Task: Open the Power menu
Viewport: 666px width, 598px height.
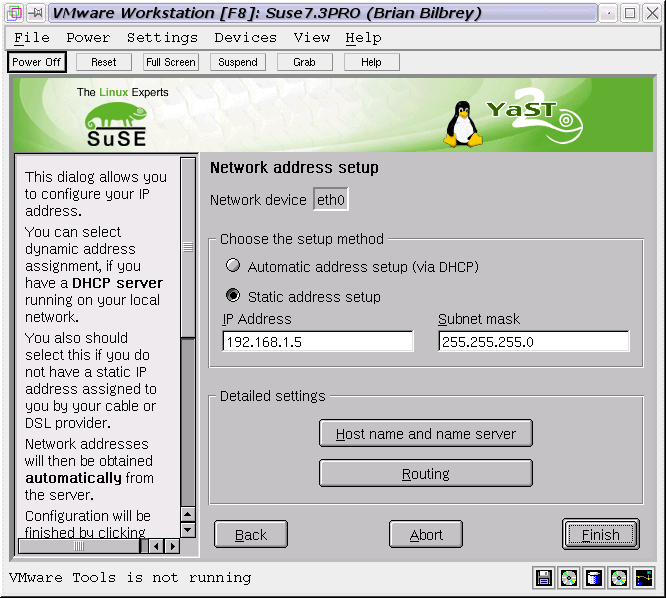Action: coord(88,38)
